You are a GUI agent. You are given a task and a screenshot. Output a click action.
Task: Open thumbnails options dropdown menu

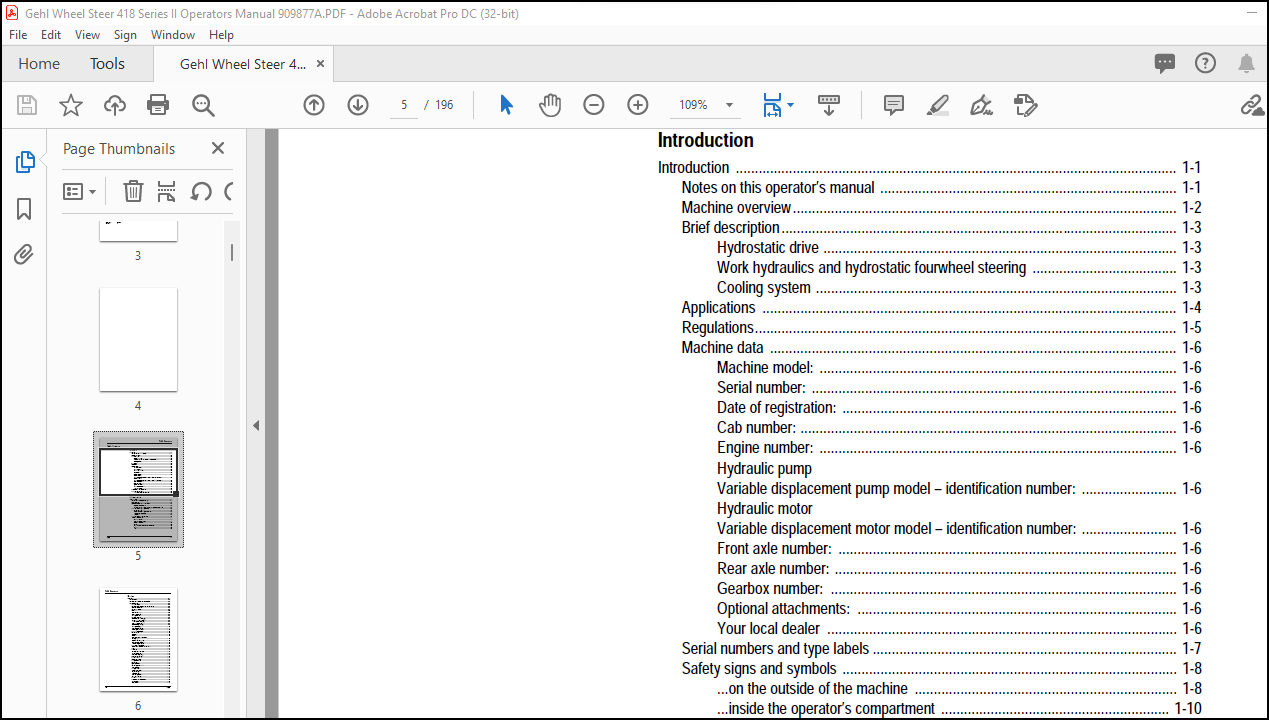pyautogui.click(x=80, y=191)
